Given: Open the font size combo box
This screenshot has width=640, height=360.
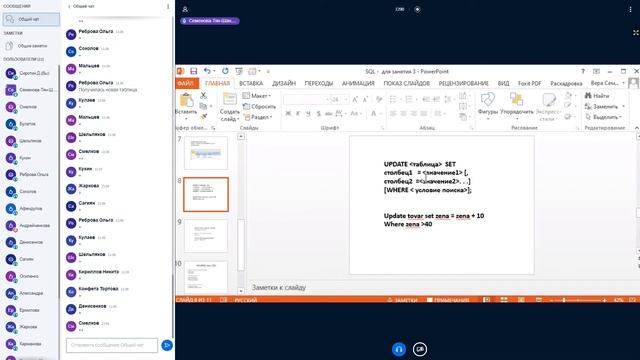Looking at the screenshot, I should point(339,99).
